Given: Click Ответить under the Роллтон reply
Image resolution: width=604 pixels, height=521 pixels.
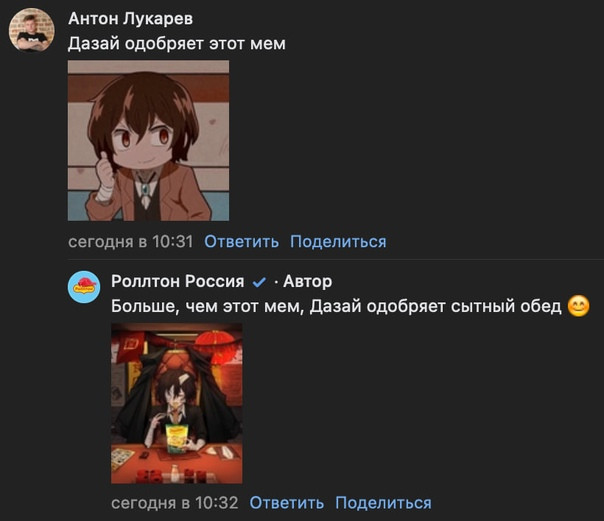Looking at the screenshot, I should (287, 503).
